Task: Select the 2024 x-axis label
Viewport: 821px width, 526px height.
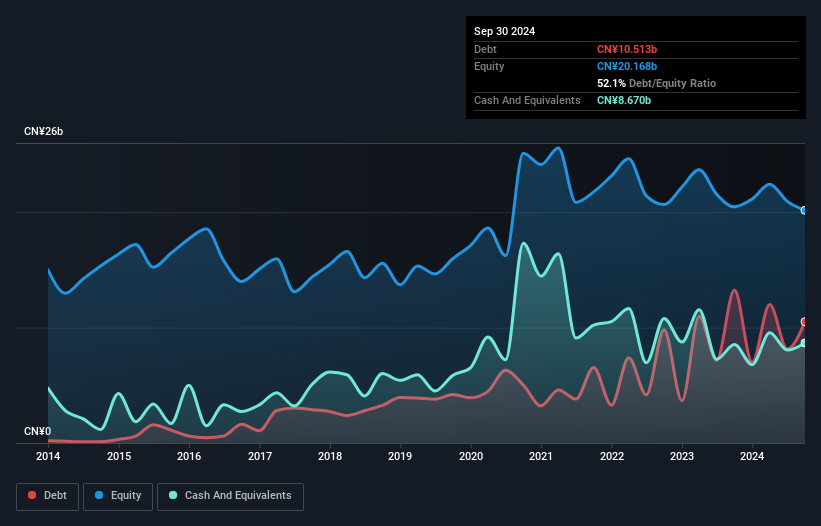Action: pos(752,456)
